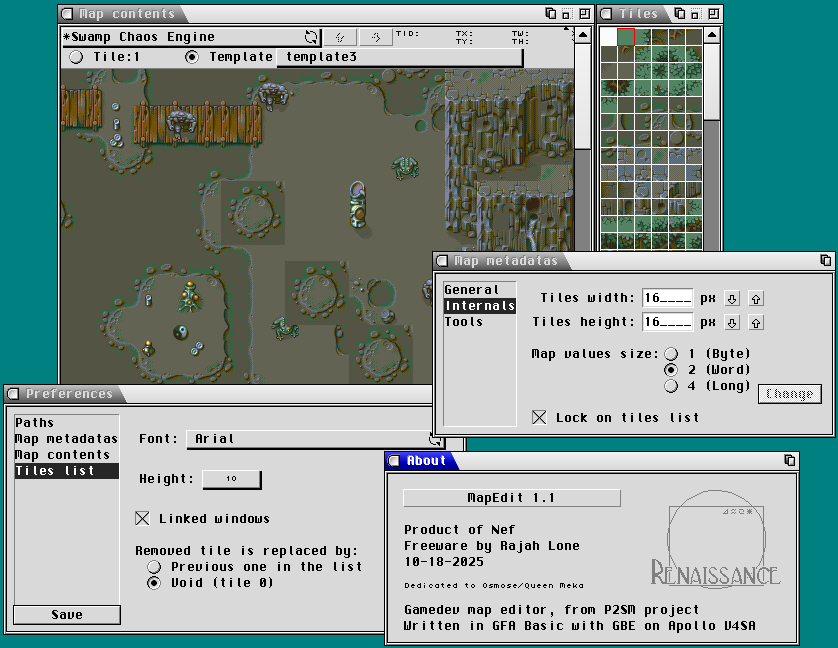Open the Height popup showing 10

(231, 479)
